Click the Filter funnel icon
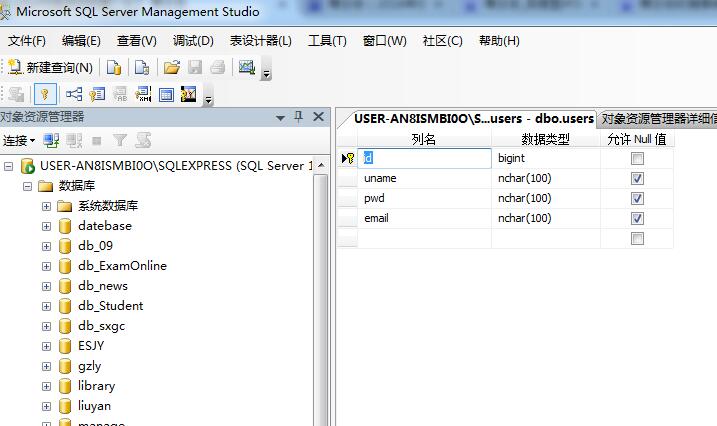 tap(120, 141)
